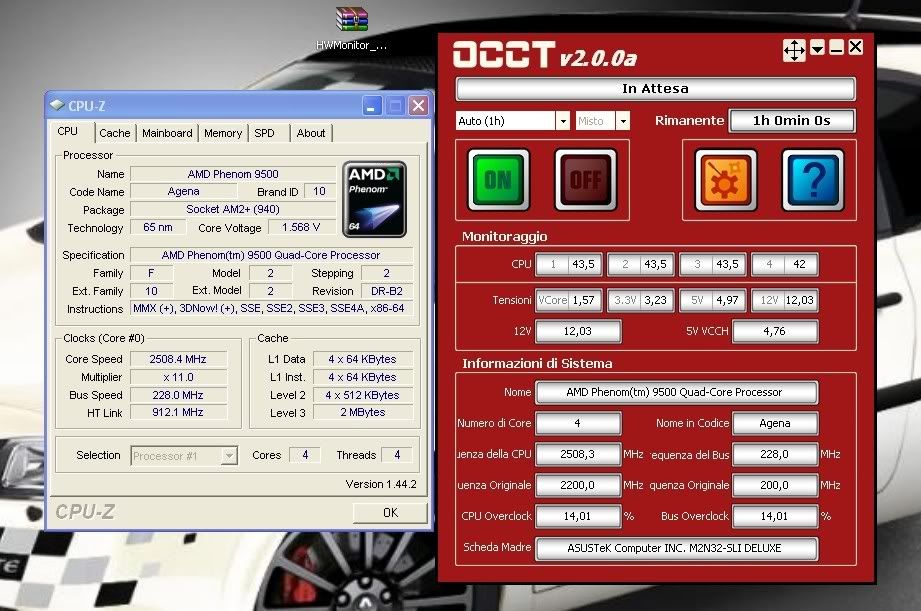Screen dimensions: 921x611
Task: Switch to the CPU tab in CPU-Z
Action: point(68,132)
